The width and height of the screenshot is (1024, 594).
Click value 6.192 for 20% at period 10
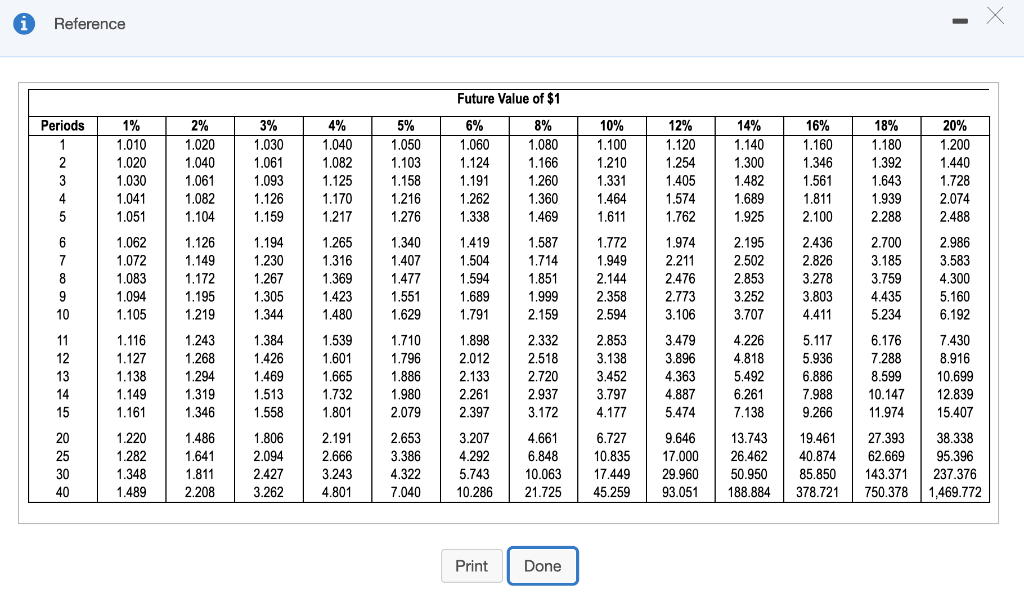click(955, 315)
